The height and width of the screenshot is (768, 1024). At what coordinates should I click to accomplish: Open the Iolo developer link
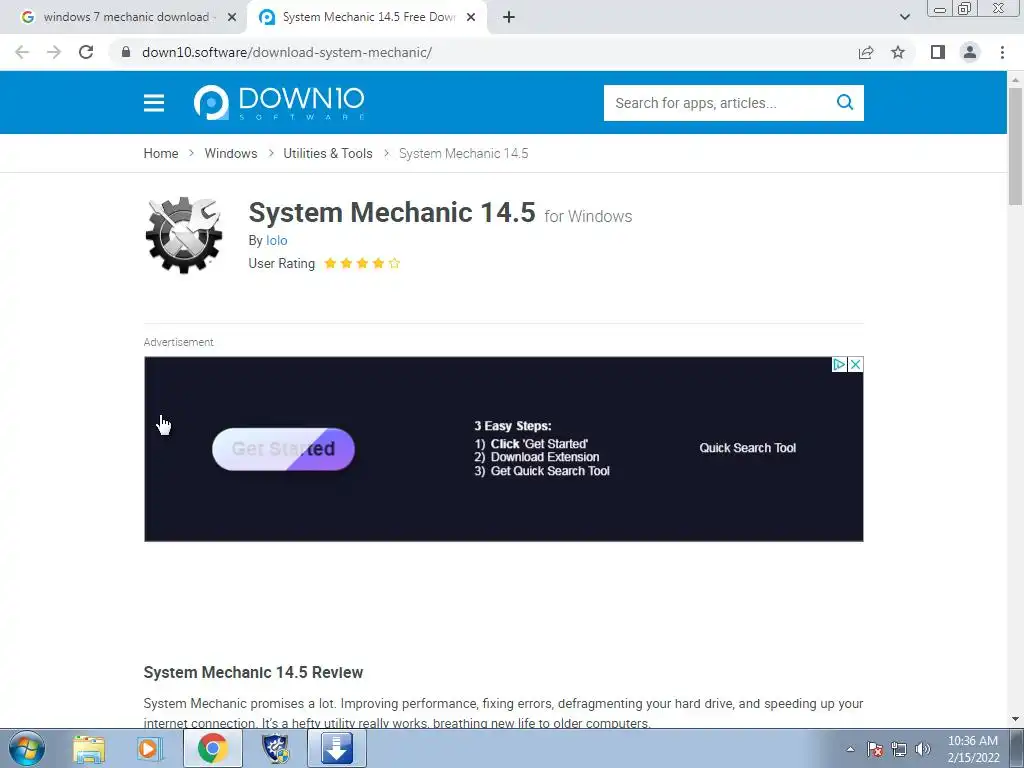click(277, 240)
